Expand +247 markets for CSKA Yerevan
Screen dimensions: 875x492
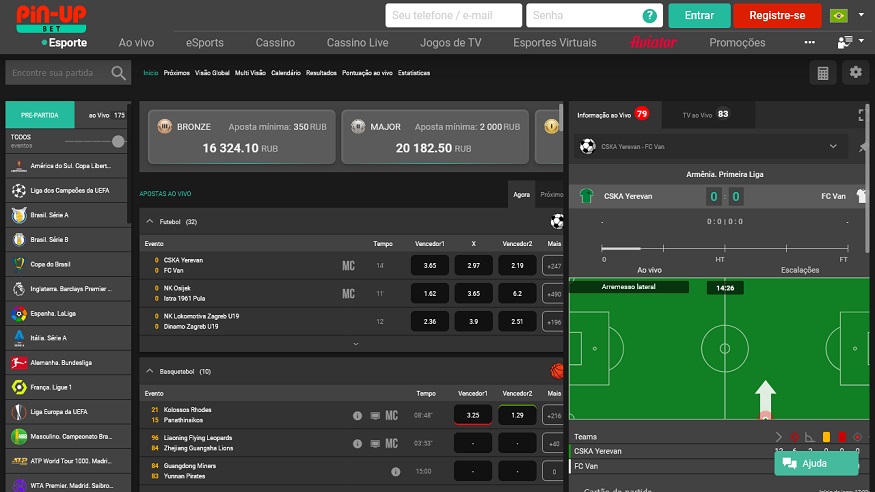click(x=553, y=266)
